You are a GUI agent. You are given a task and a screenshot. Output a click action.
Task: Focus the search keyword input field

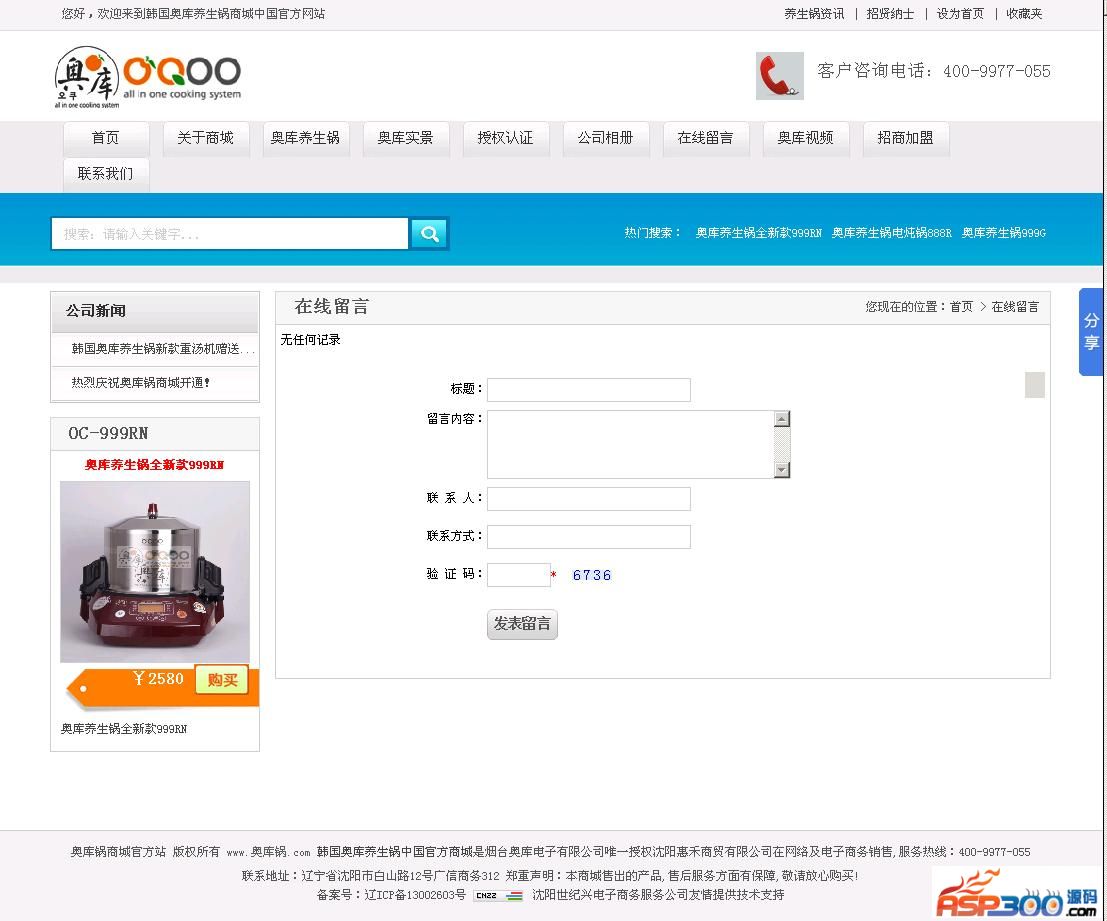pos(230,234)
